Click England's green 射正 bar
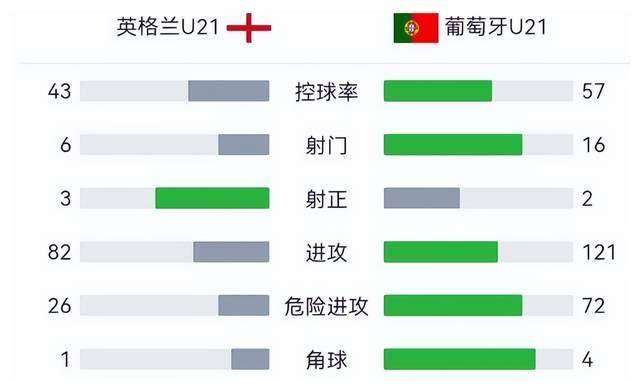The image size is (640, 389). [x=212, y=198]
